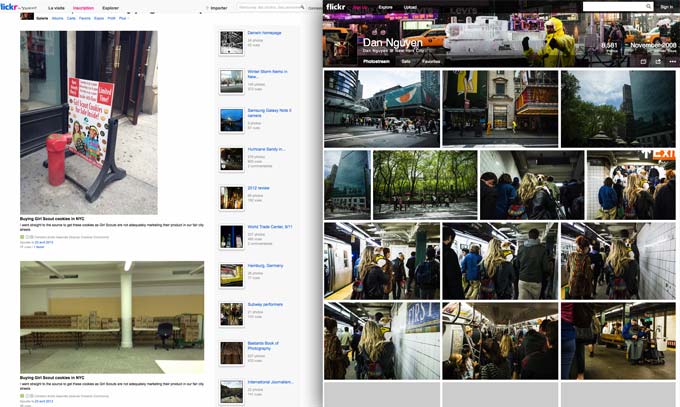Switch to the Favorites tab

click(x=431, y=62)
